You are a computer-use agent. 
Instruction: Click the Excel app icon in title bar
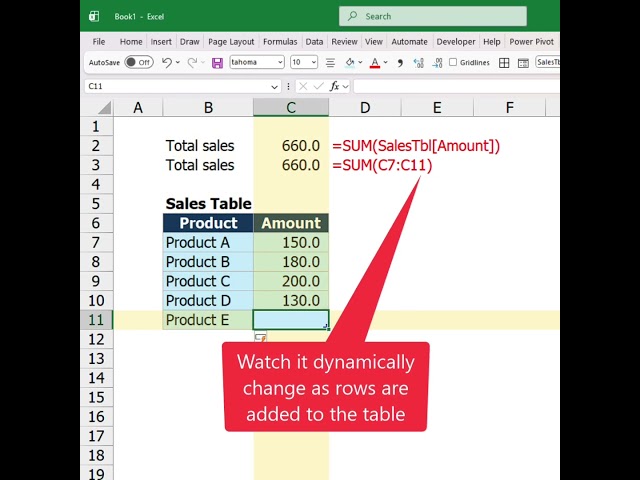(x=94, y=16)
